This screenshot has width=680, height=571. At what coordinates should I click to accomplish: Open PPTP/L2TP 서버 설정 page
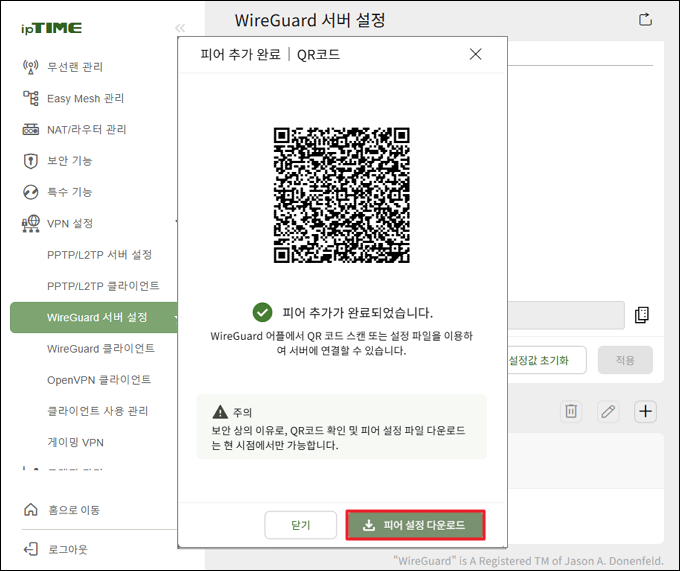click(99, 254)
